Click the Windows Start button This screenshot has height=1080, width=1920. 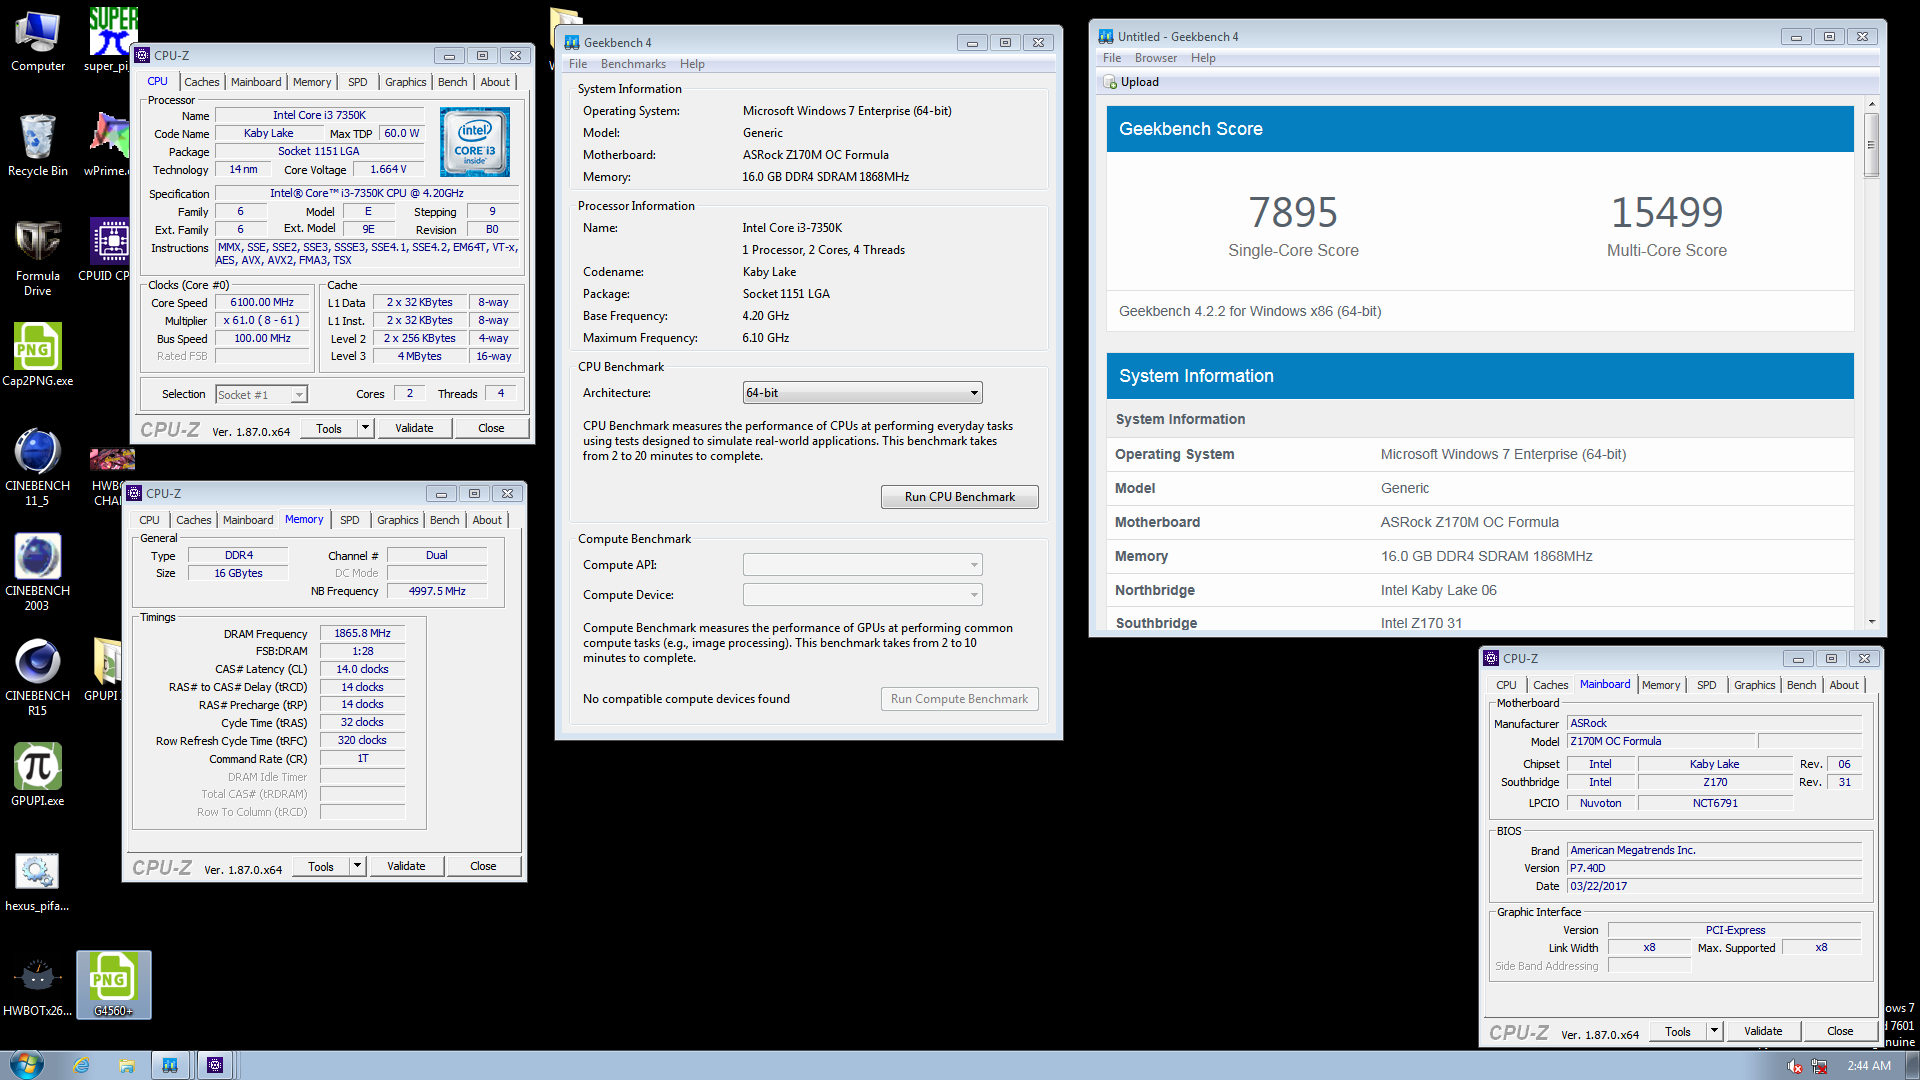(27, 1065)
